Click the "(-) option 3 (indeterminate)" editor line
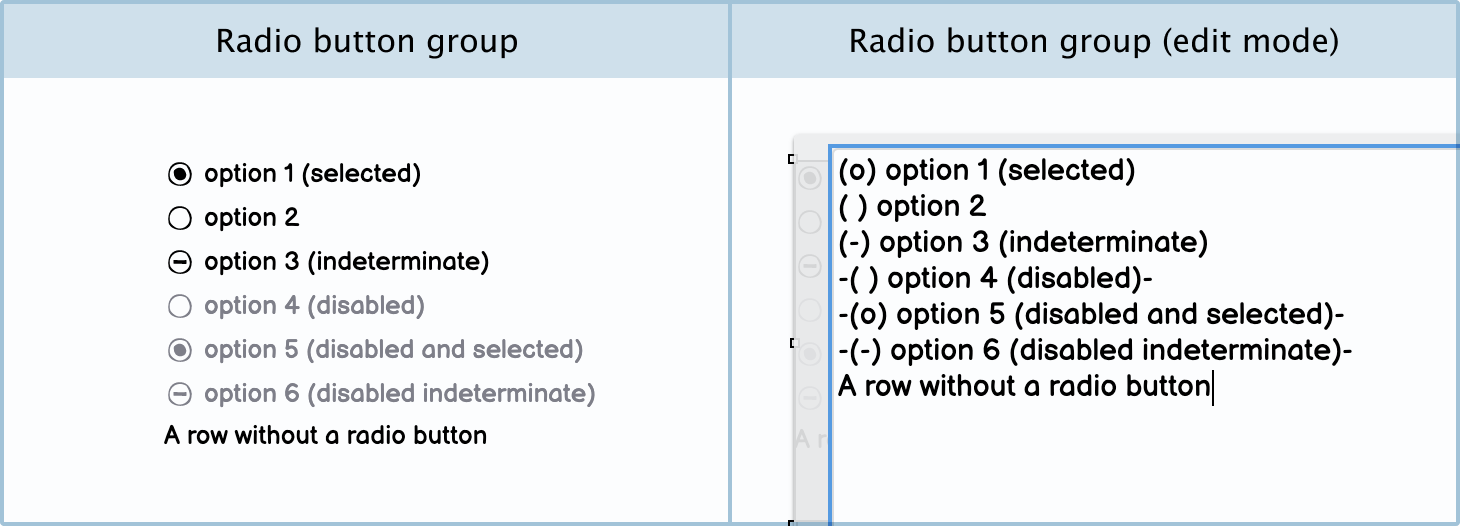 pyautogui.click(x=1022, y=243)
